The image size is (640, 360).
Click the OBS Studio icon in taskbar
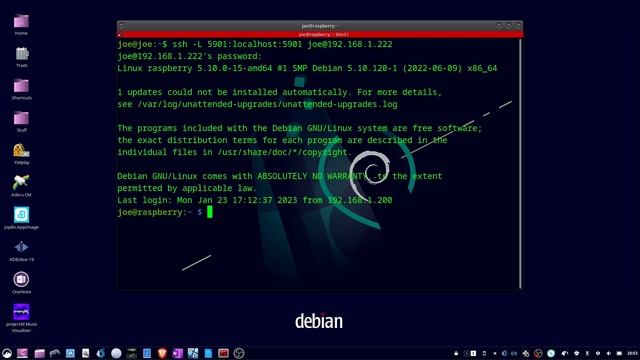(239, 353)
